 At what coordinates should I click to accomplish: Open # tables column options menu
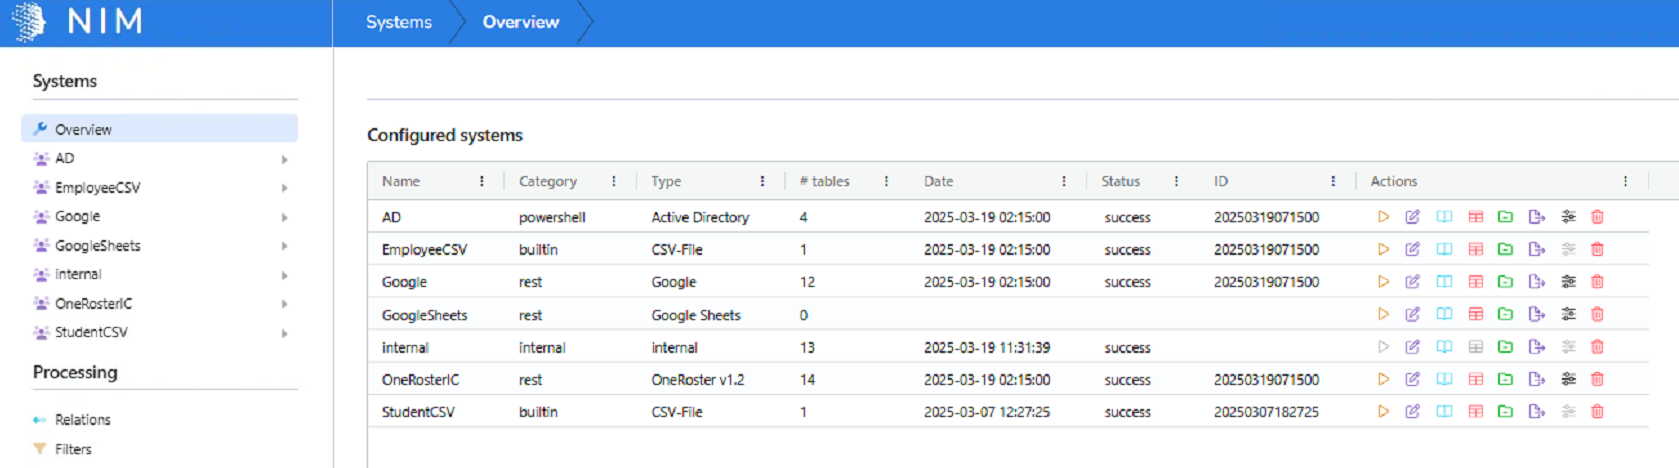pos(886,181)
